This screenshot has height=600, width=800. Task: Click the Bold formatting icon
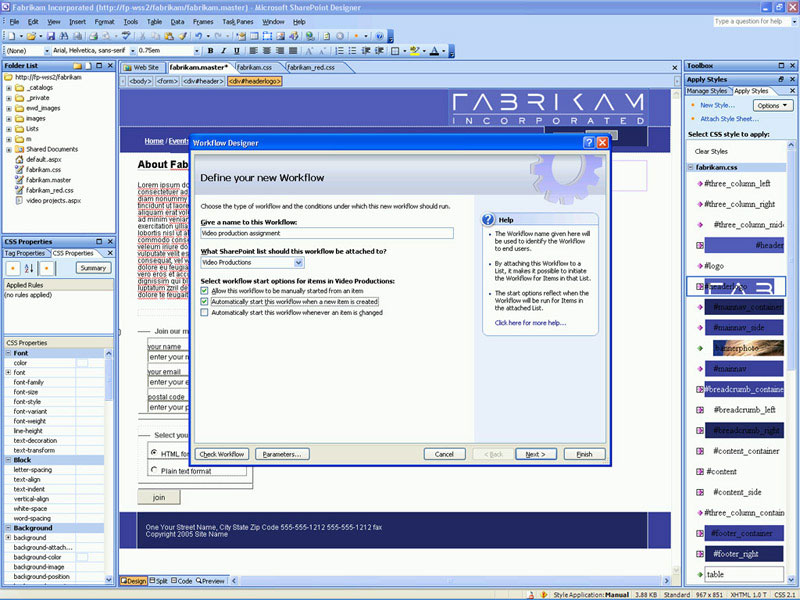point(210,50)
